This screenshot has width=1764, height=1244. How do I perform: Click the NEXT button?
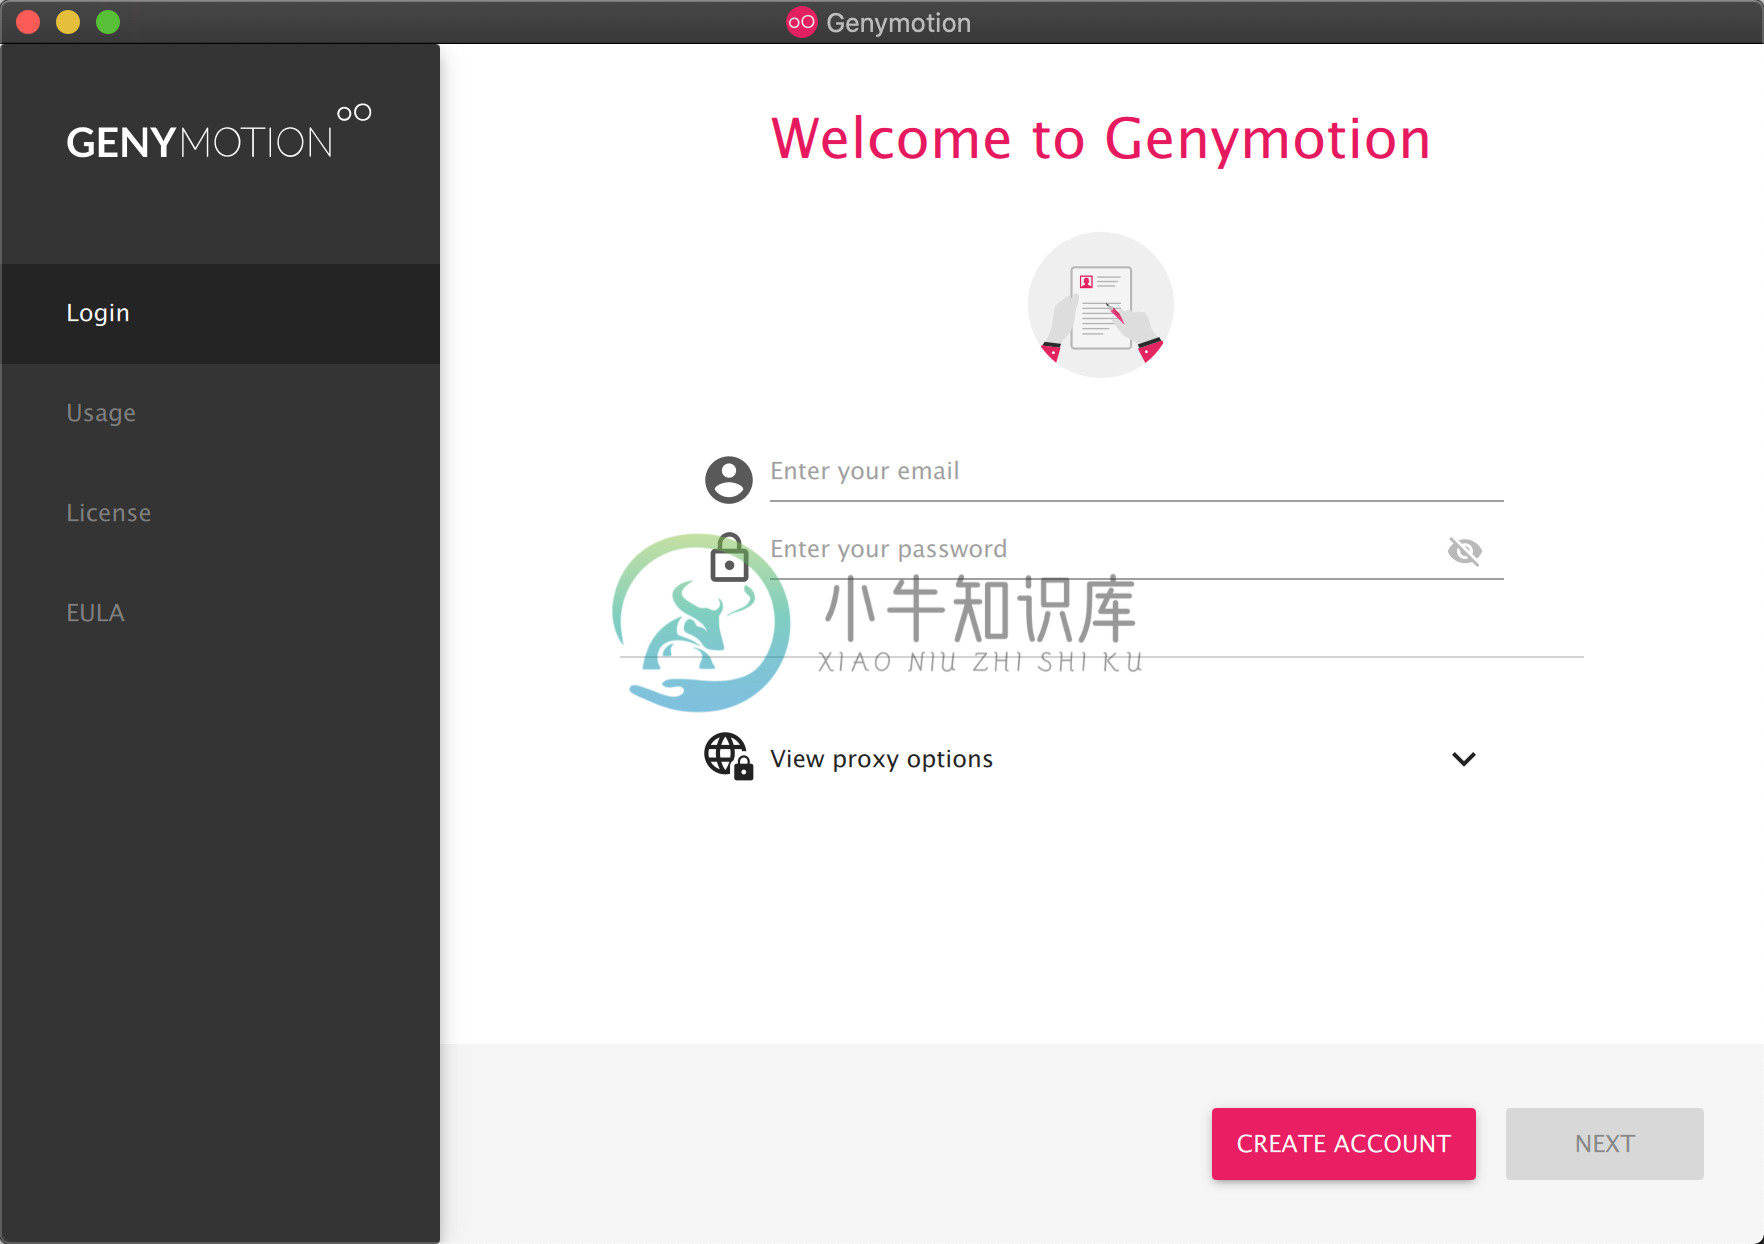point(1605,1144)
